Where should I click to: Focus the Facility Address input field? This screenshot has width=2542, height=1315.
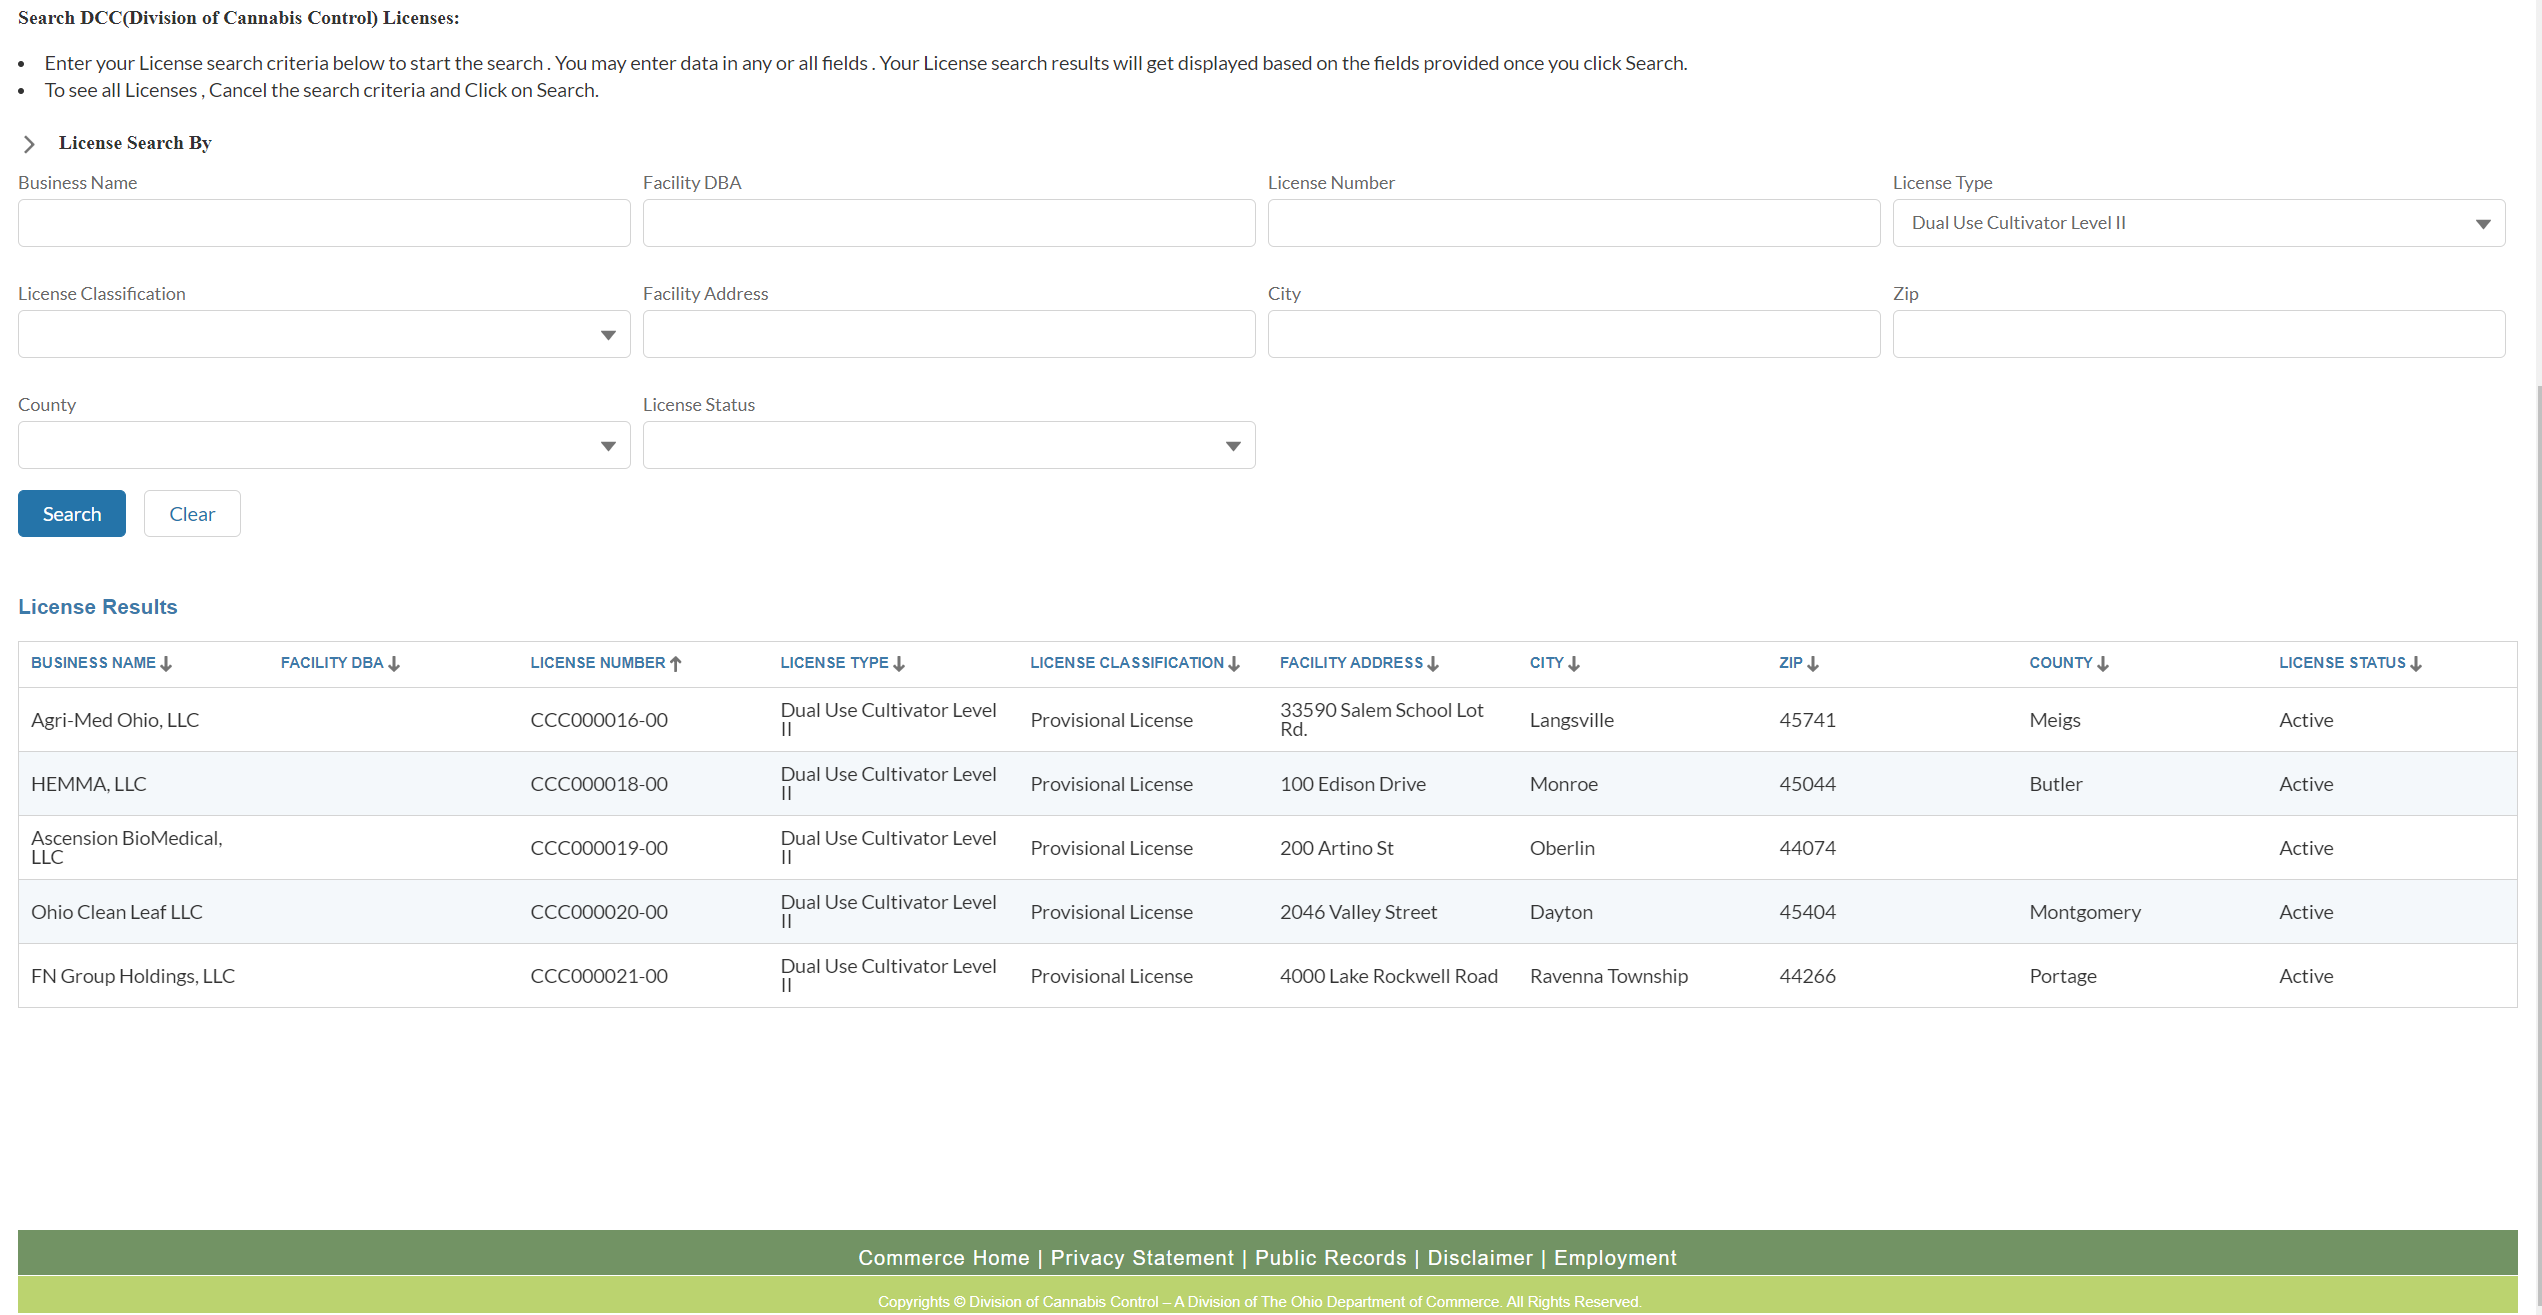coord(949,334)
